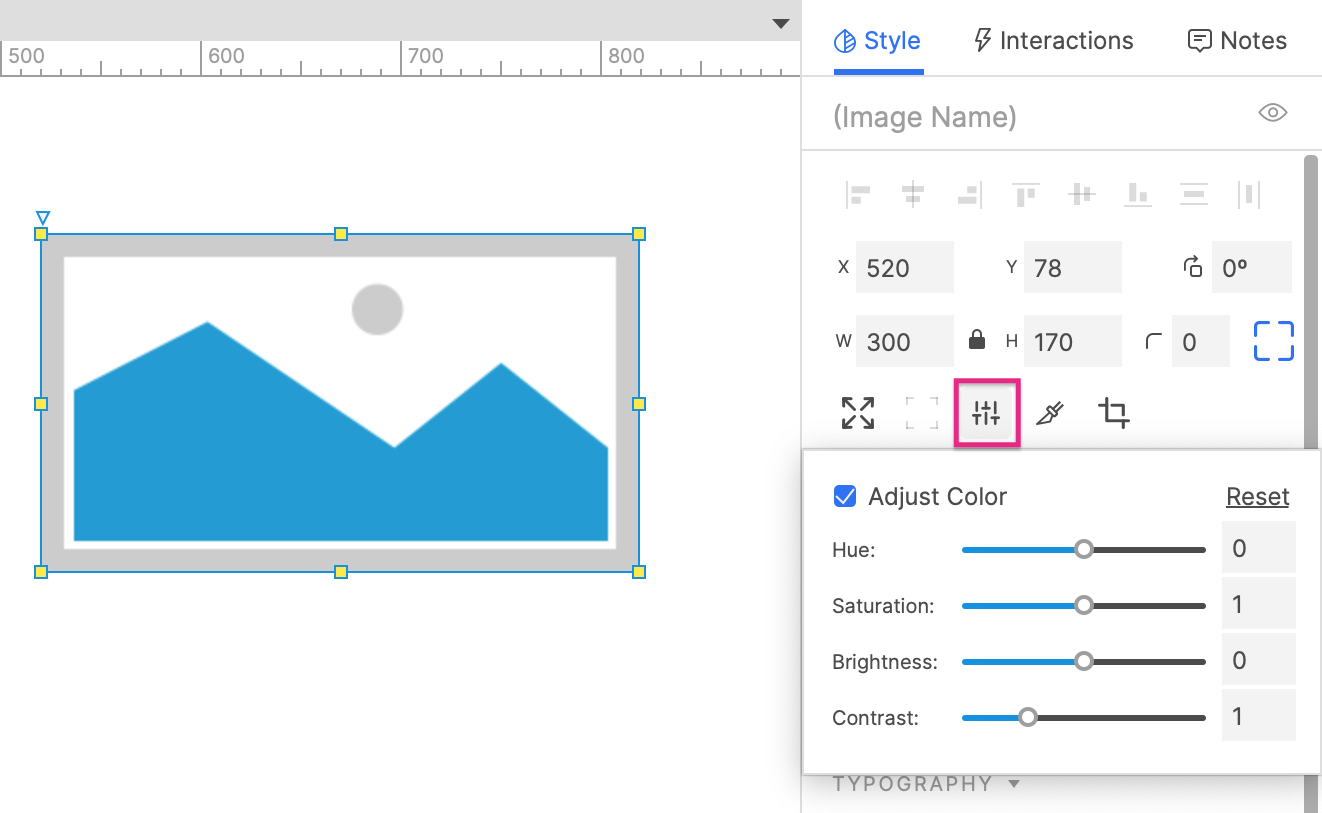Uncheck the Adjust Color checkbox
1322x813 pixels.
point(844,496)
